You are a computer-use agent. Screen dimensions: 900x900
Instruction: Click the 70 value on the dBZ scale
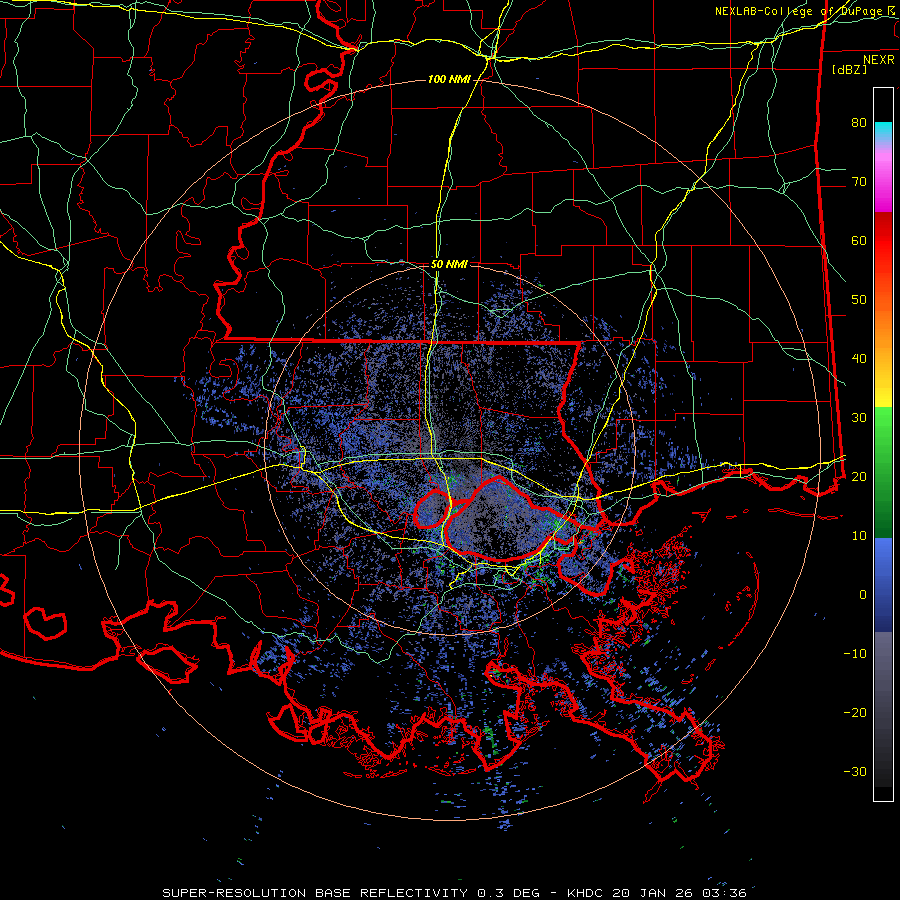coord(859,182)
